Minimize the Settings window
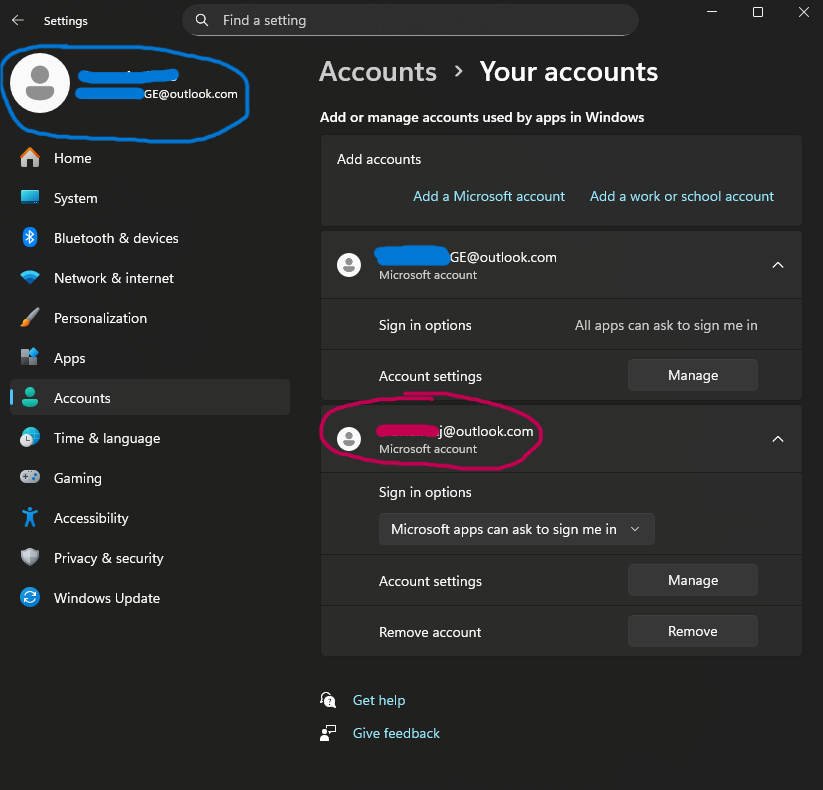This screenshot has height=790, width=823. point(712,12)
